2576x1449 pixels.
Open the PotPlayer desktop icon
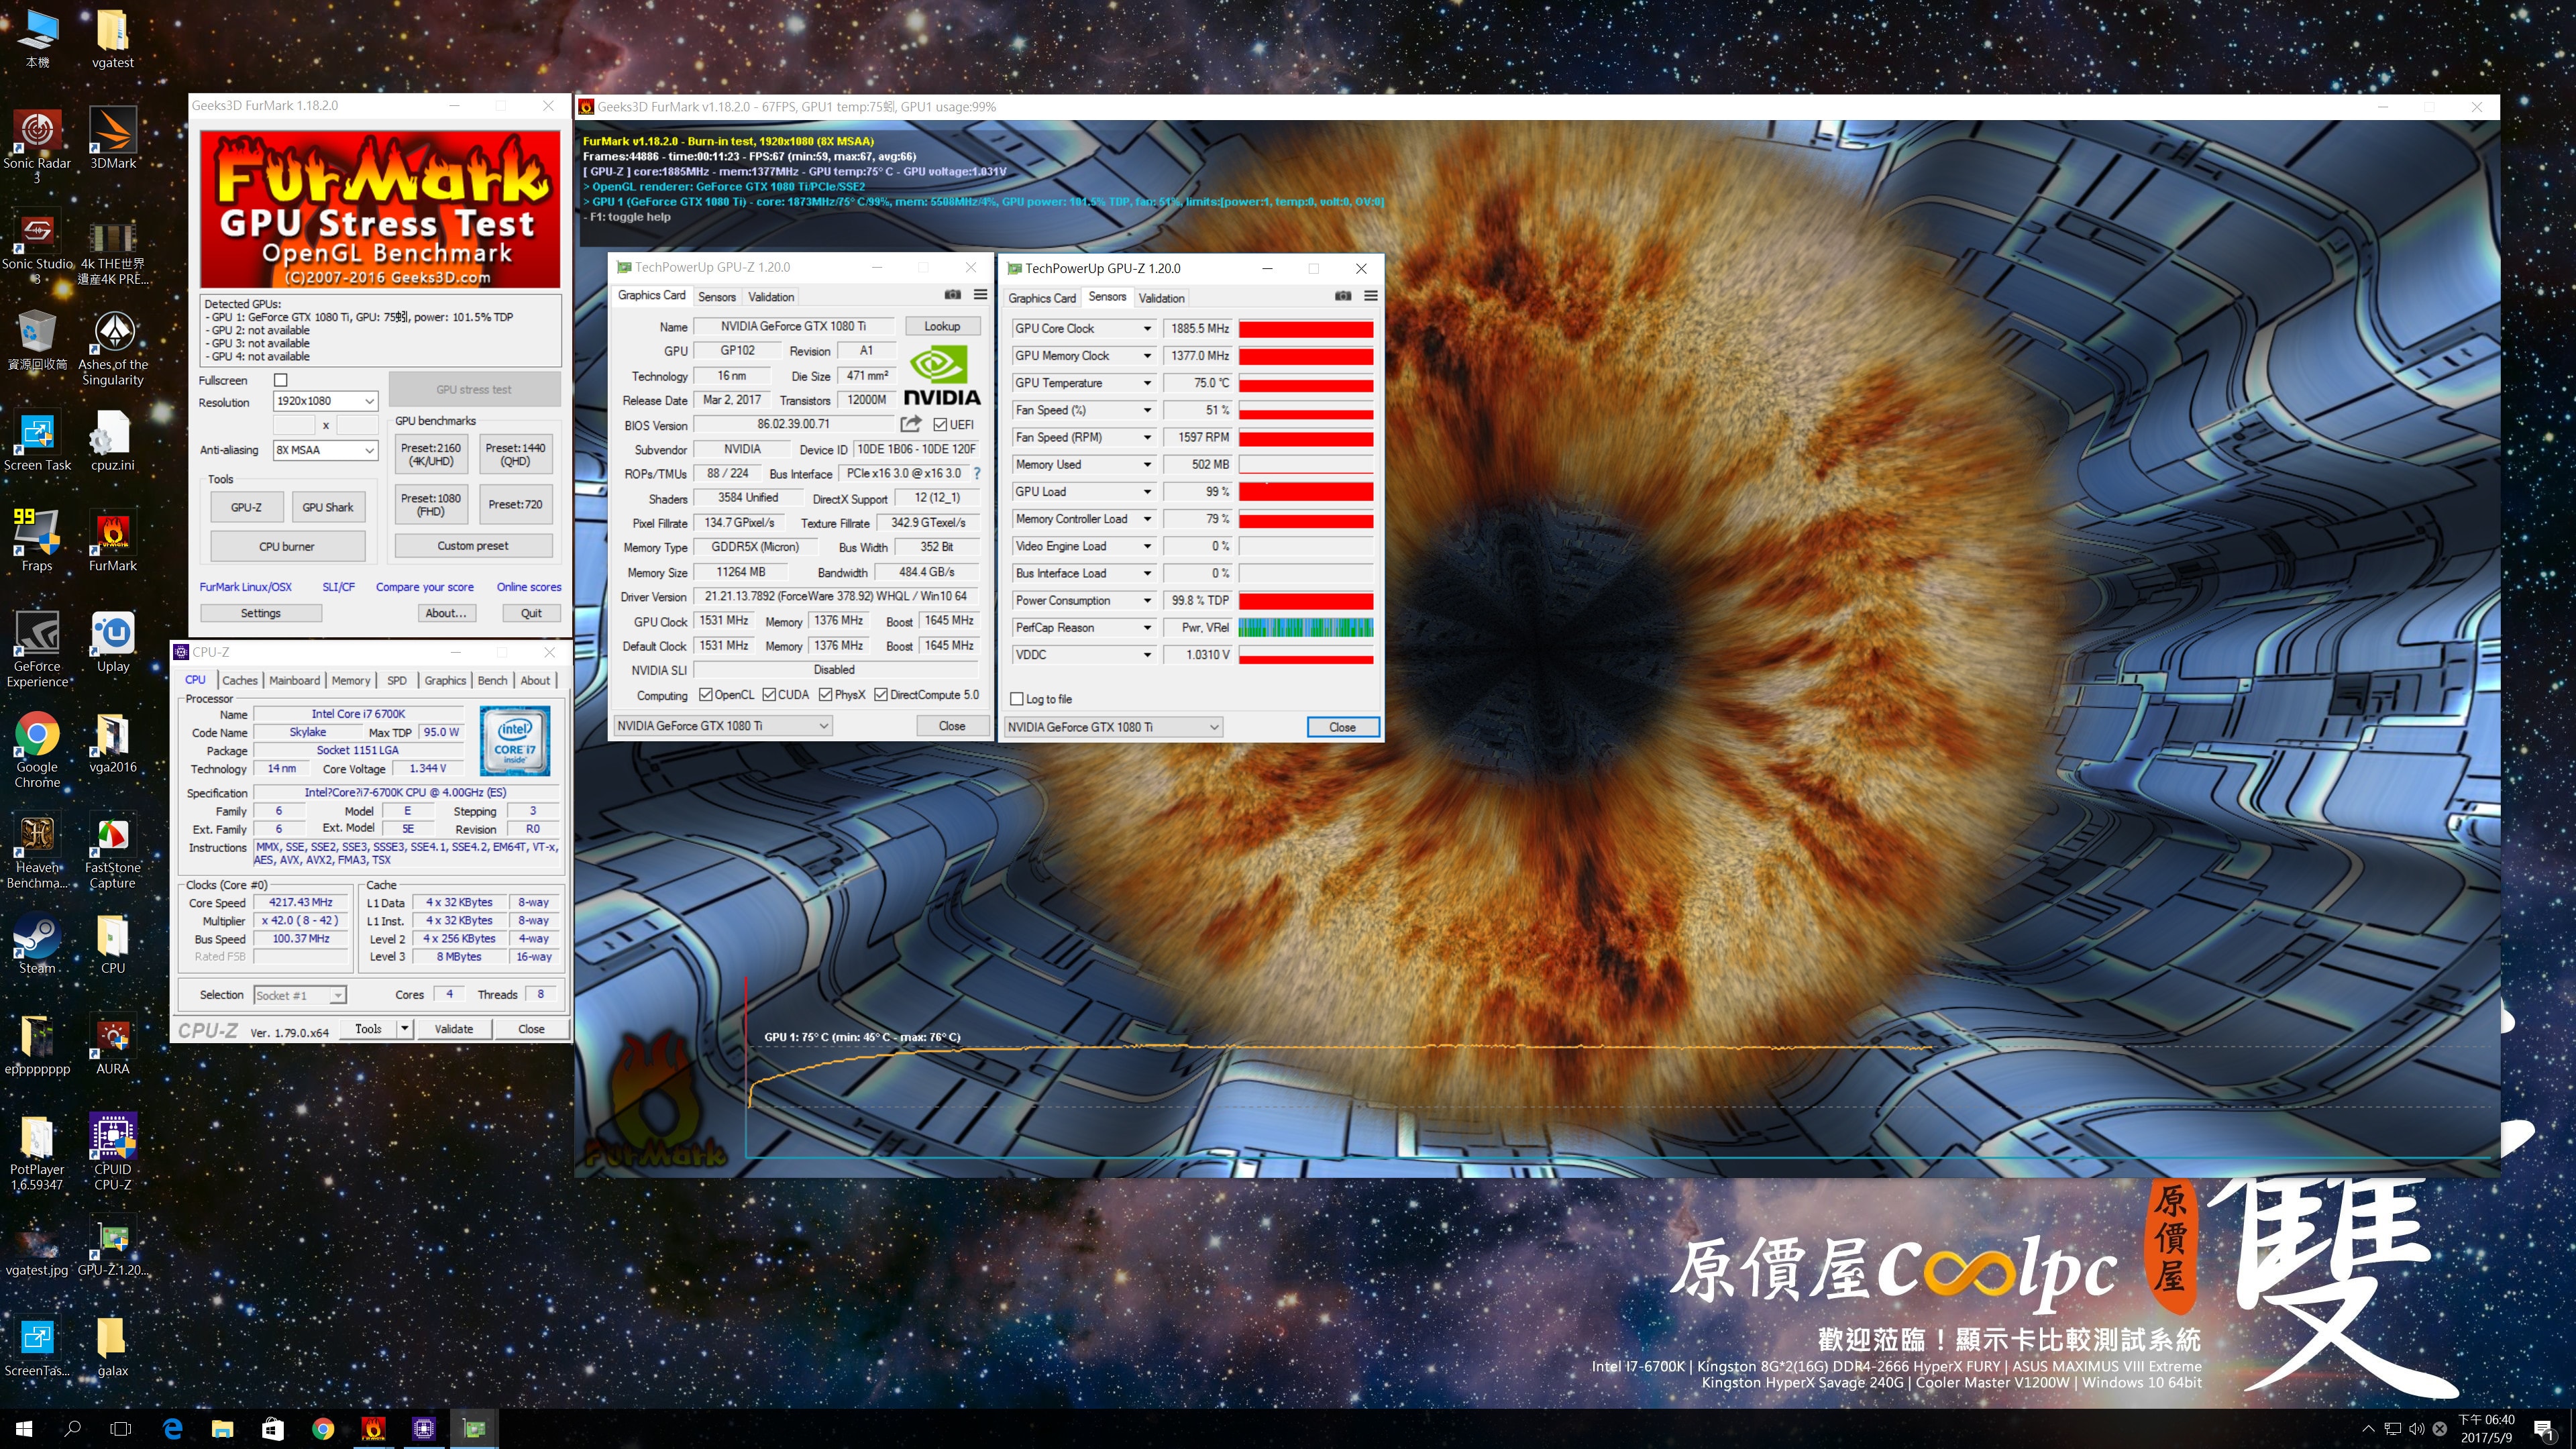click(x=37, y=1153)
